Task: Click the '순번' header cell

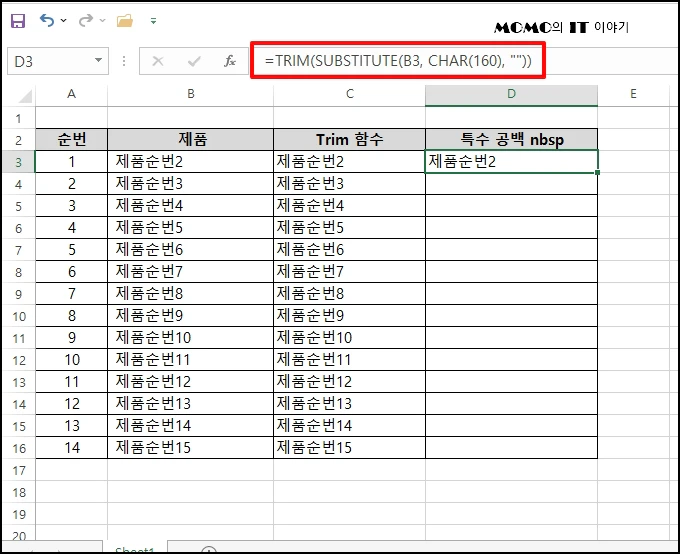Action: coord(72,140)
